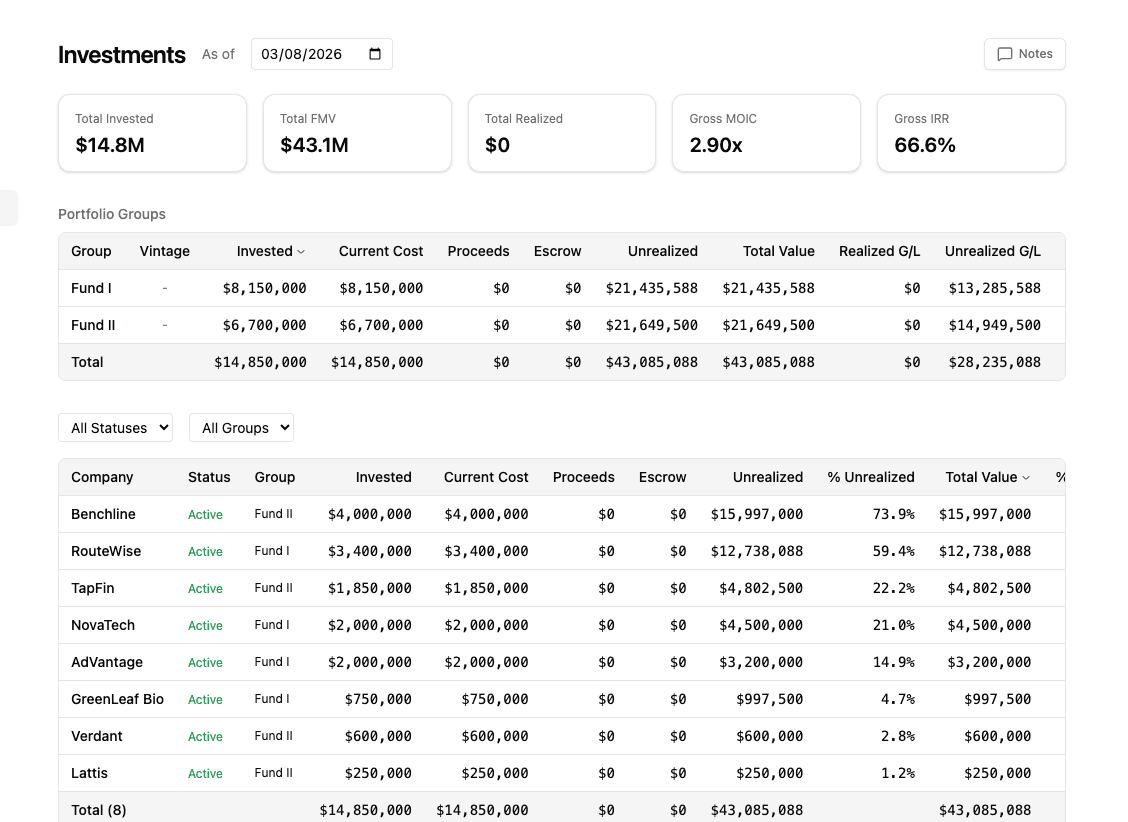Click the $4,802,500 unrealized value for TapFin
Screen dimensions: 1128x822
(761, 588)
